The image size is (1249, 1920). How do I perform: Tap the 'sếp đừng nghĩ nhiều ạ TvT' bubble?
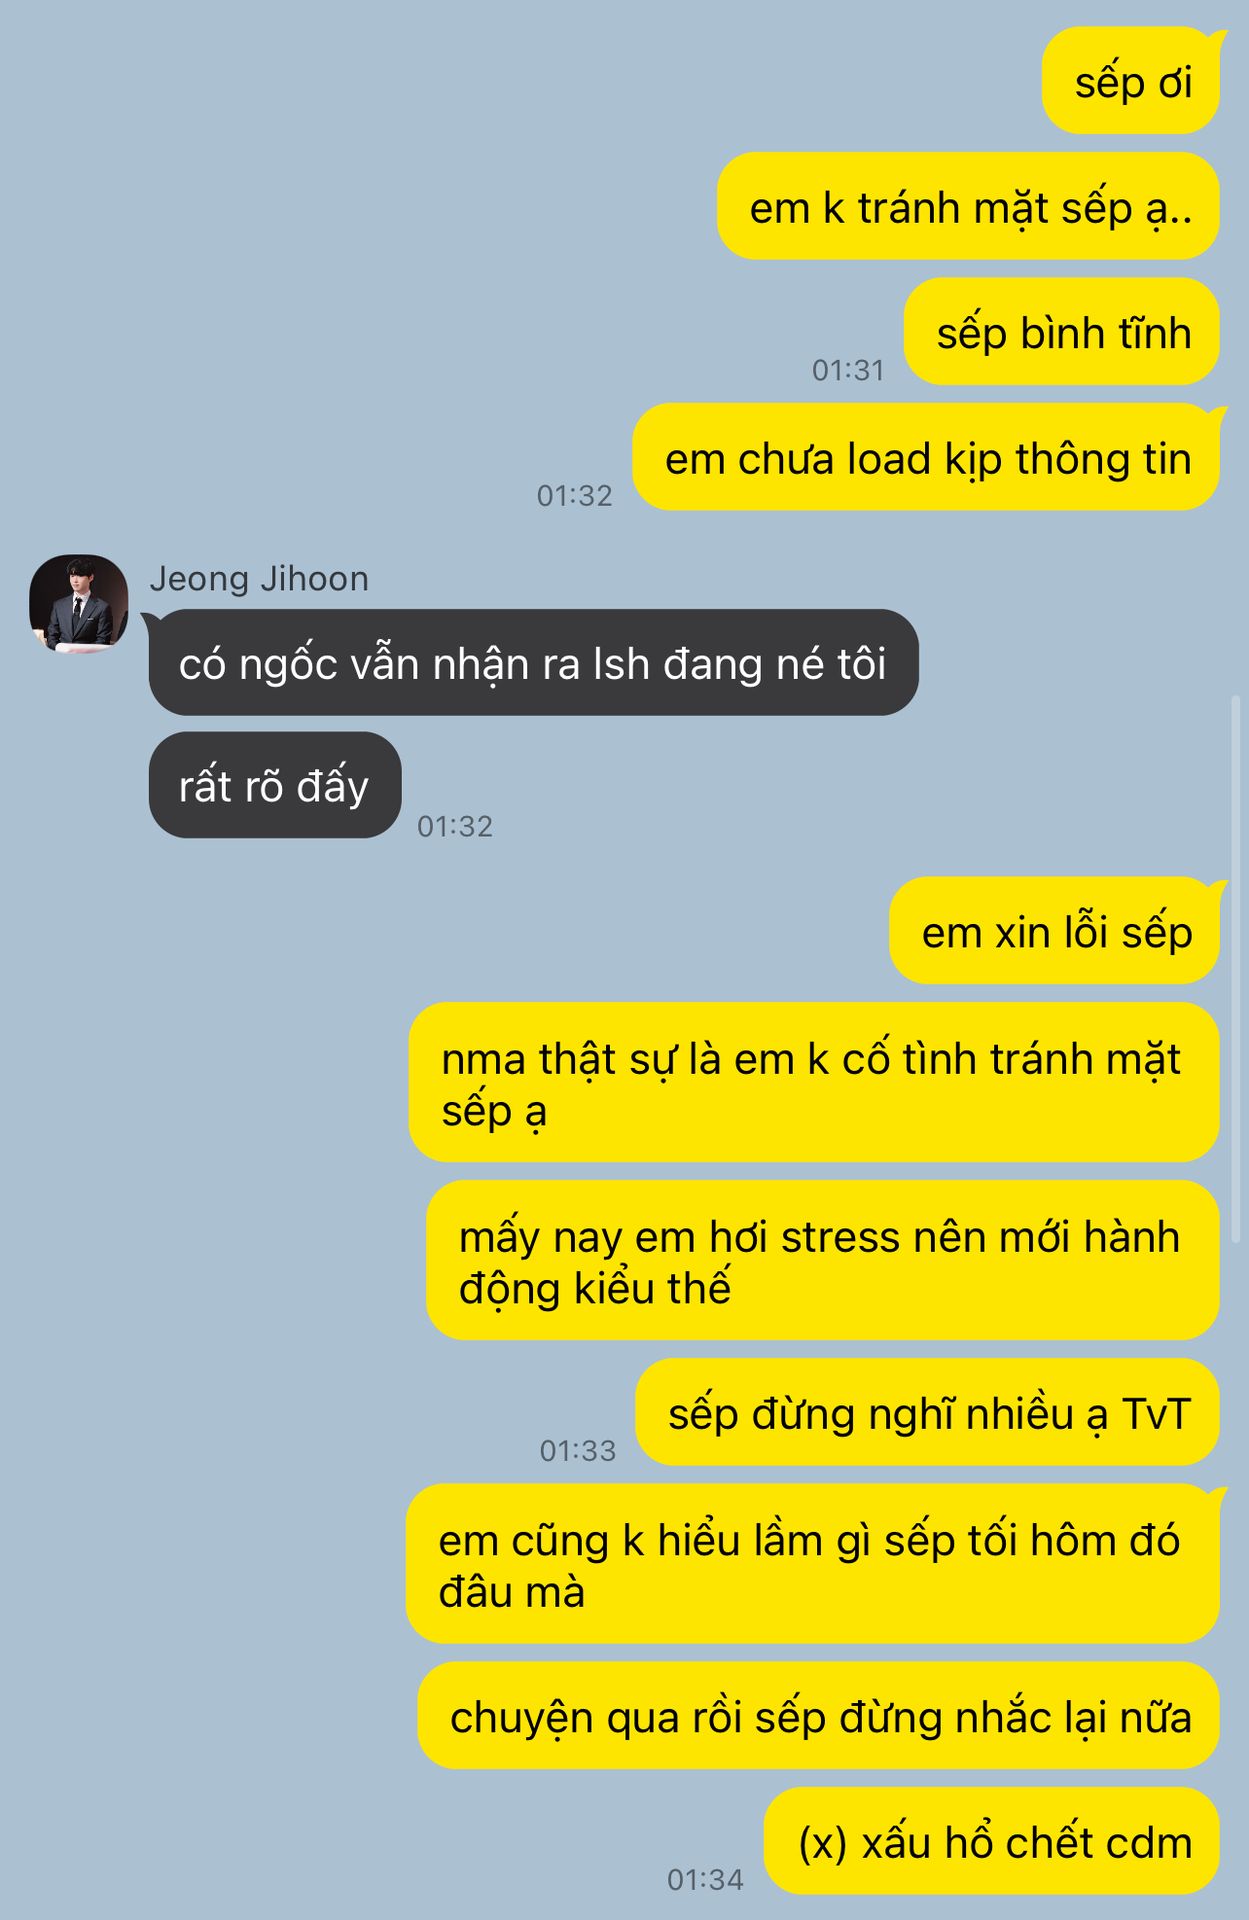[928, 1413]
